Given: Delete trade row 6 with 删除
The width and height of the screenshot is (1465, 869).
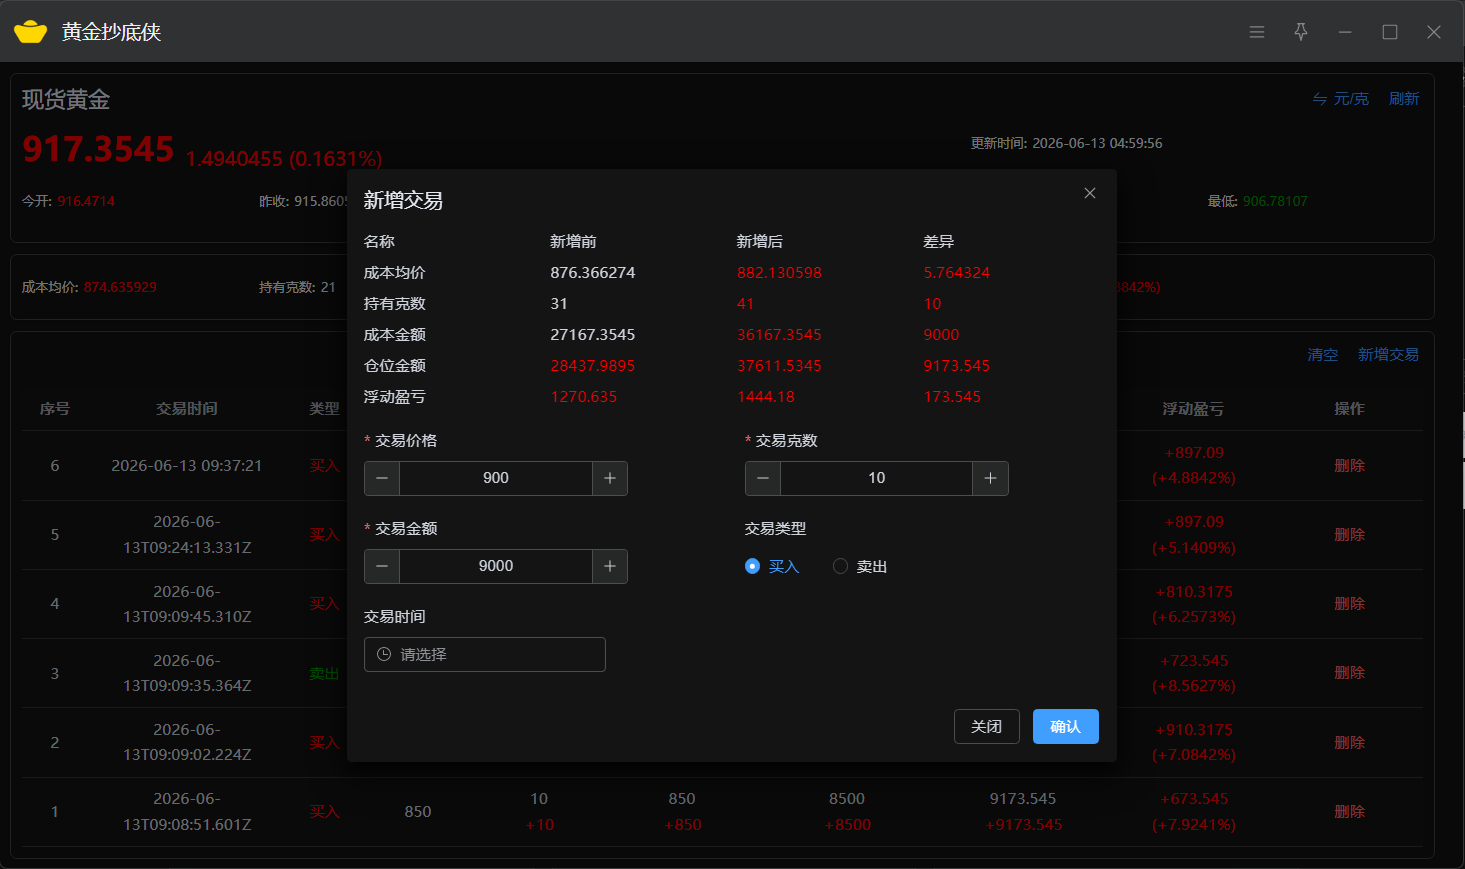Looking at the screenshot, I should coord(1349,465).
